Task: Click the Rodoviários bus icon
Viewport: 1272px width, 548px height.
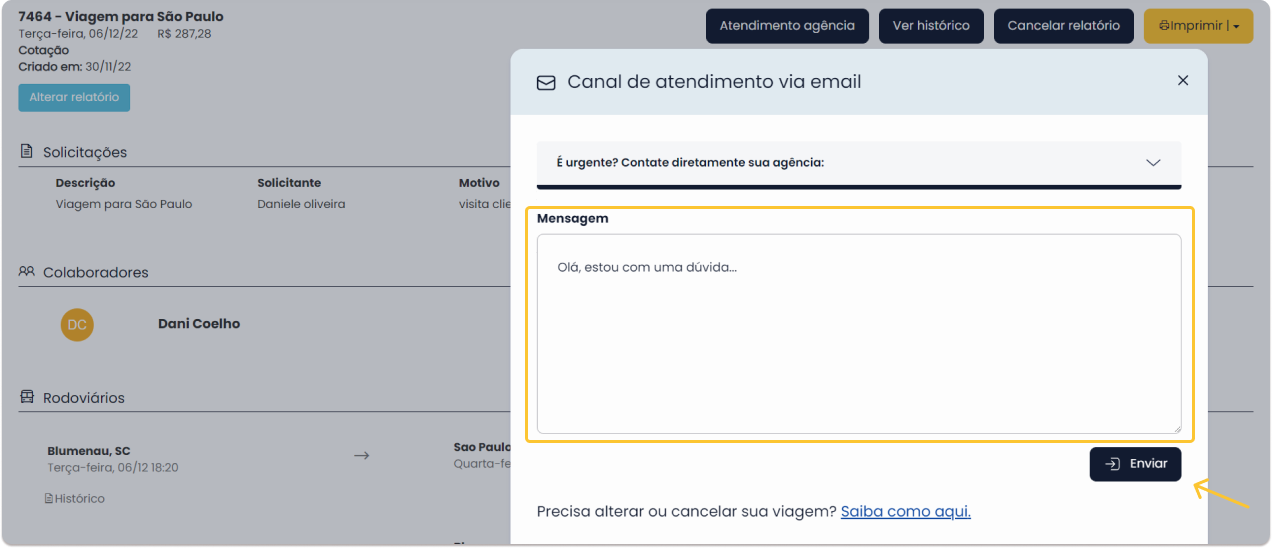Action: tap(27, 397)
